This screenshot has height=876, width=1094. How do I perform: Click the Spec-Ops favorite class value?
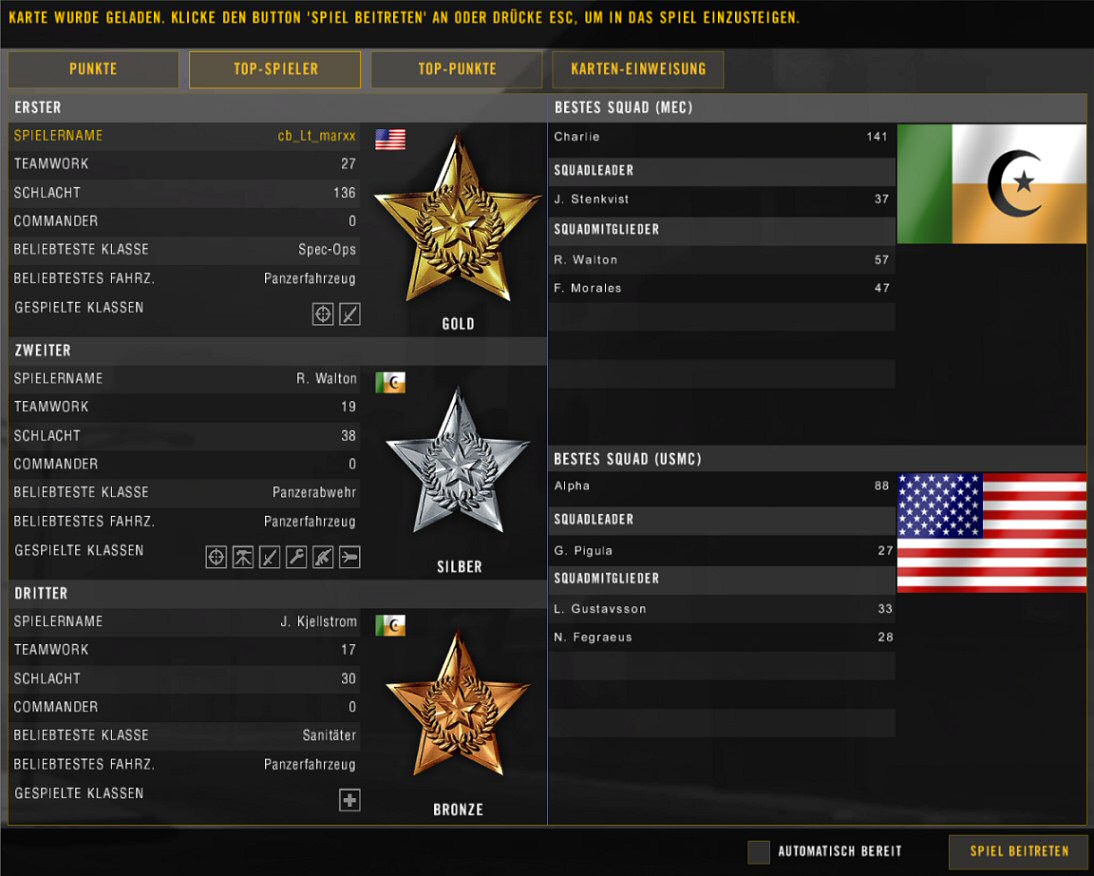tap(327, 250)
